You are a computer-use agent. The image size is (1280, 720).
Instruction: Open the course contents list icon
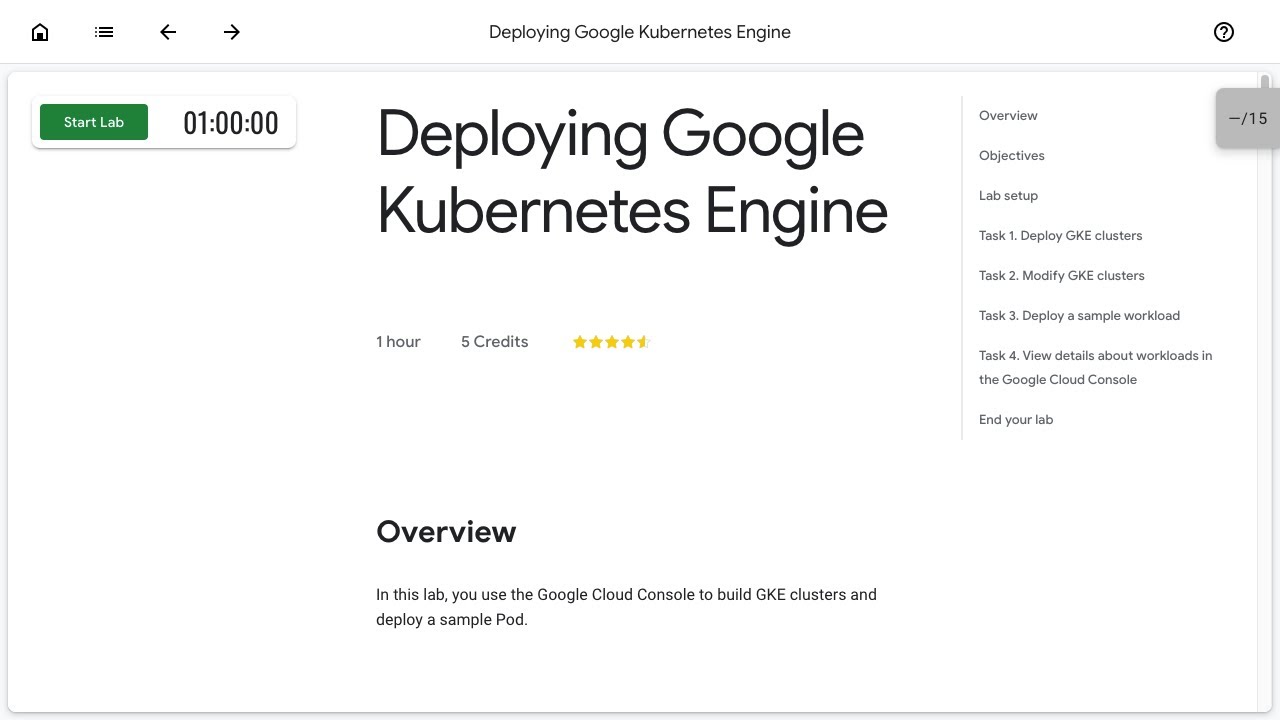[104, 32]
